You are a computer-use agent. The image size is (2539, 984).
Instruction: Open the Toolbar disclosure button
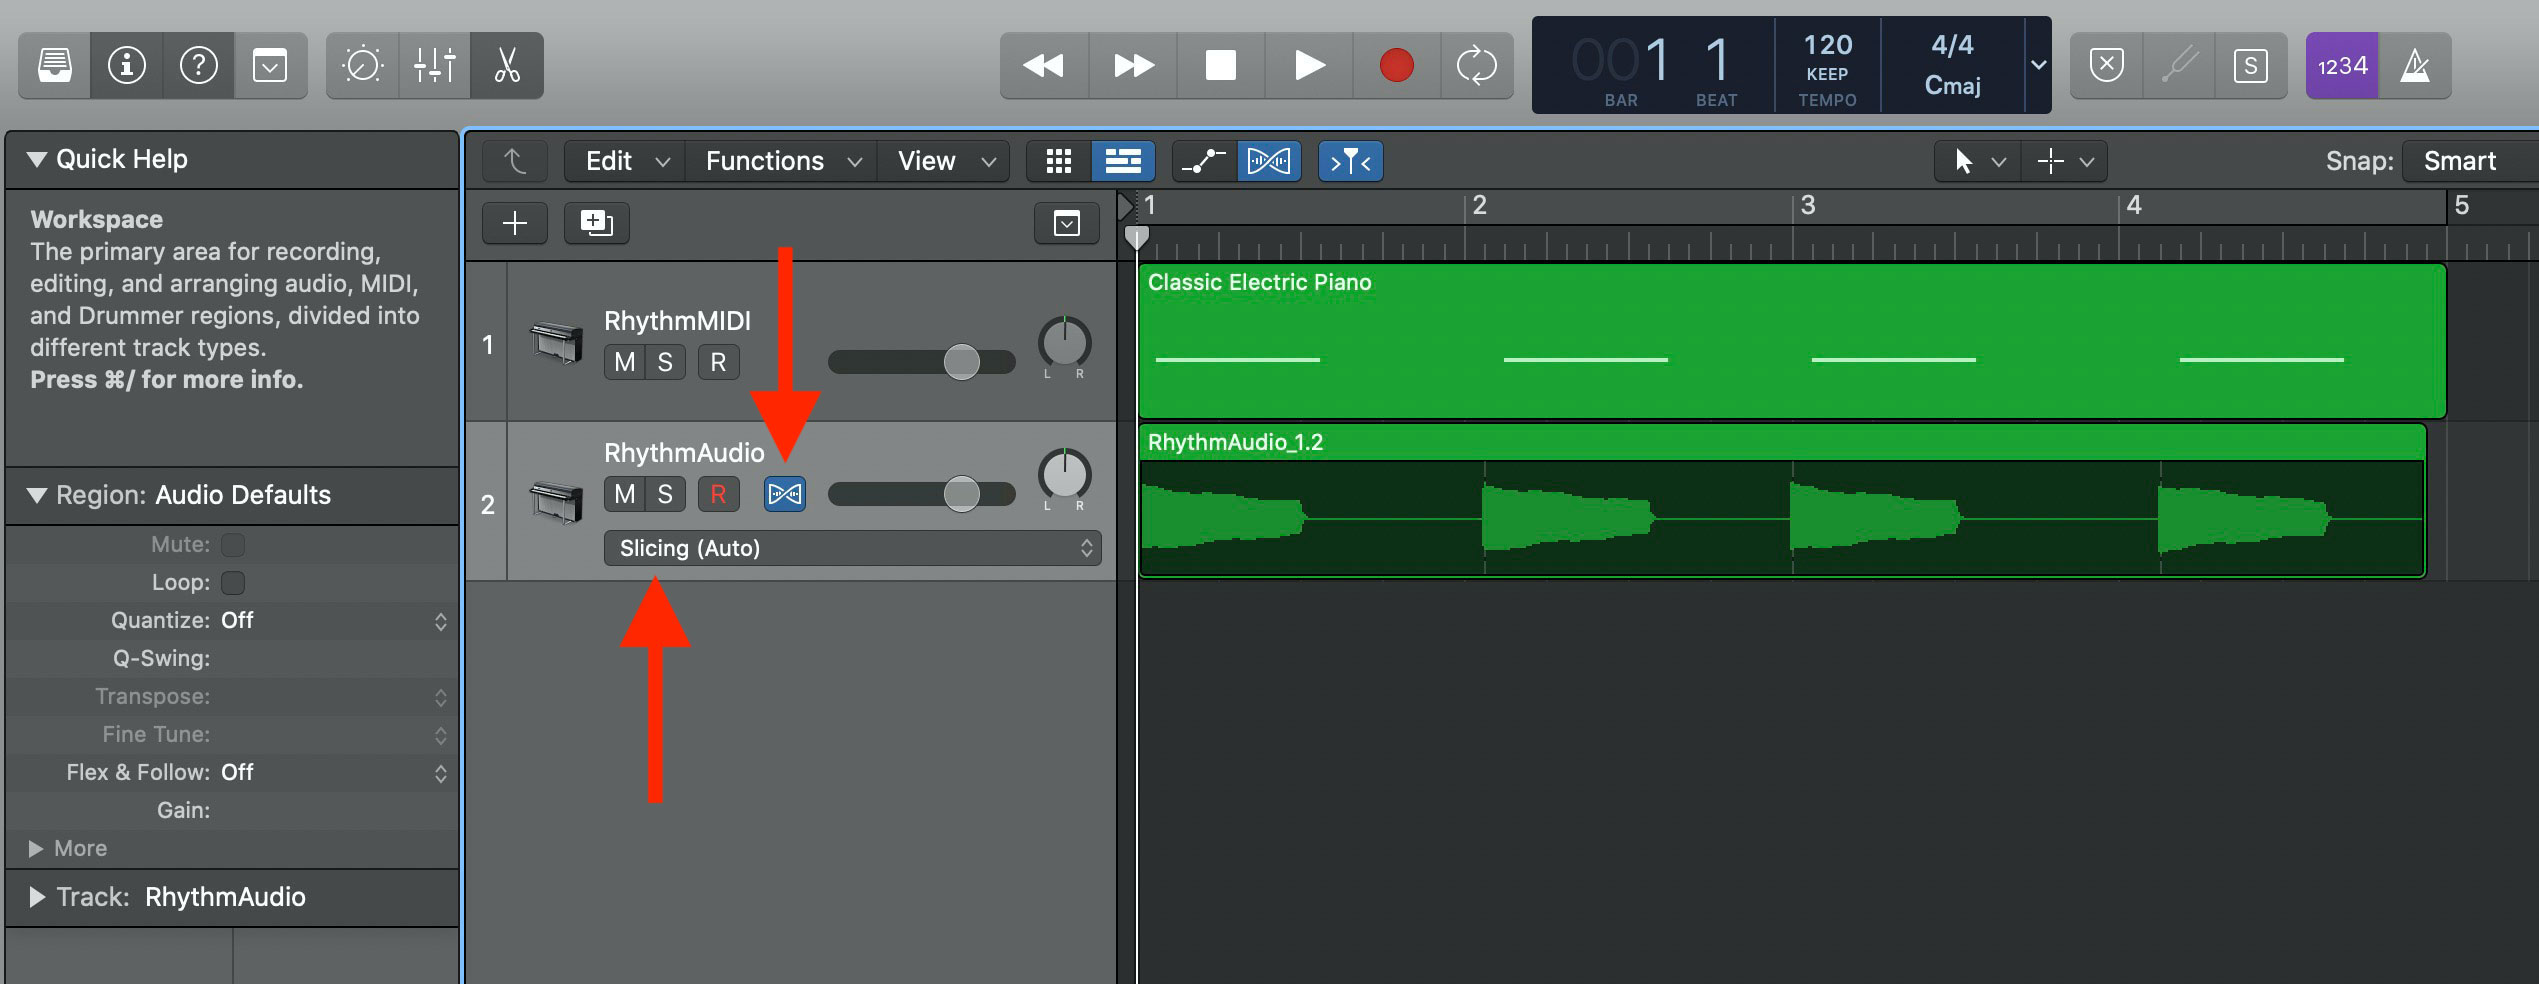pos(270,66)
